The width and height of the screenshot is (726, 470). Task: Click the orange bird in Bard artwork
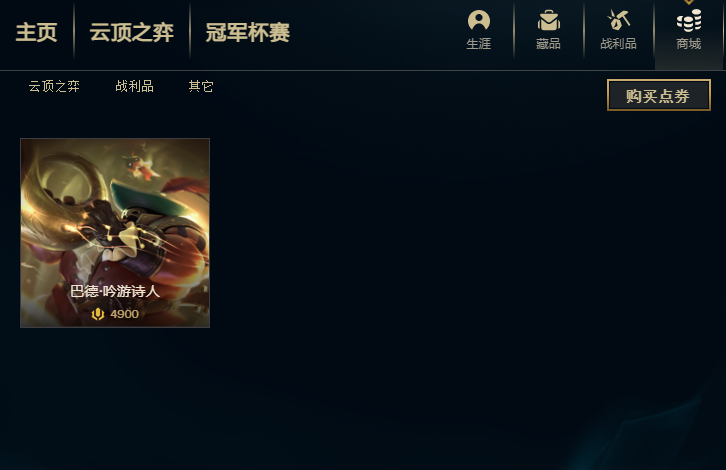click(x=141, y=167)
